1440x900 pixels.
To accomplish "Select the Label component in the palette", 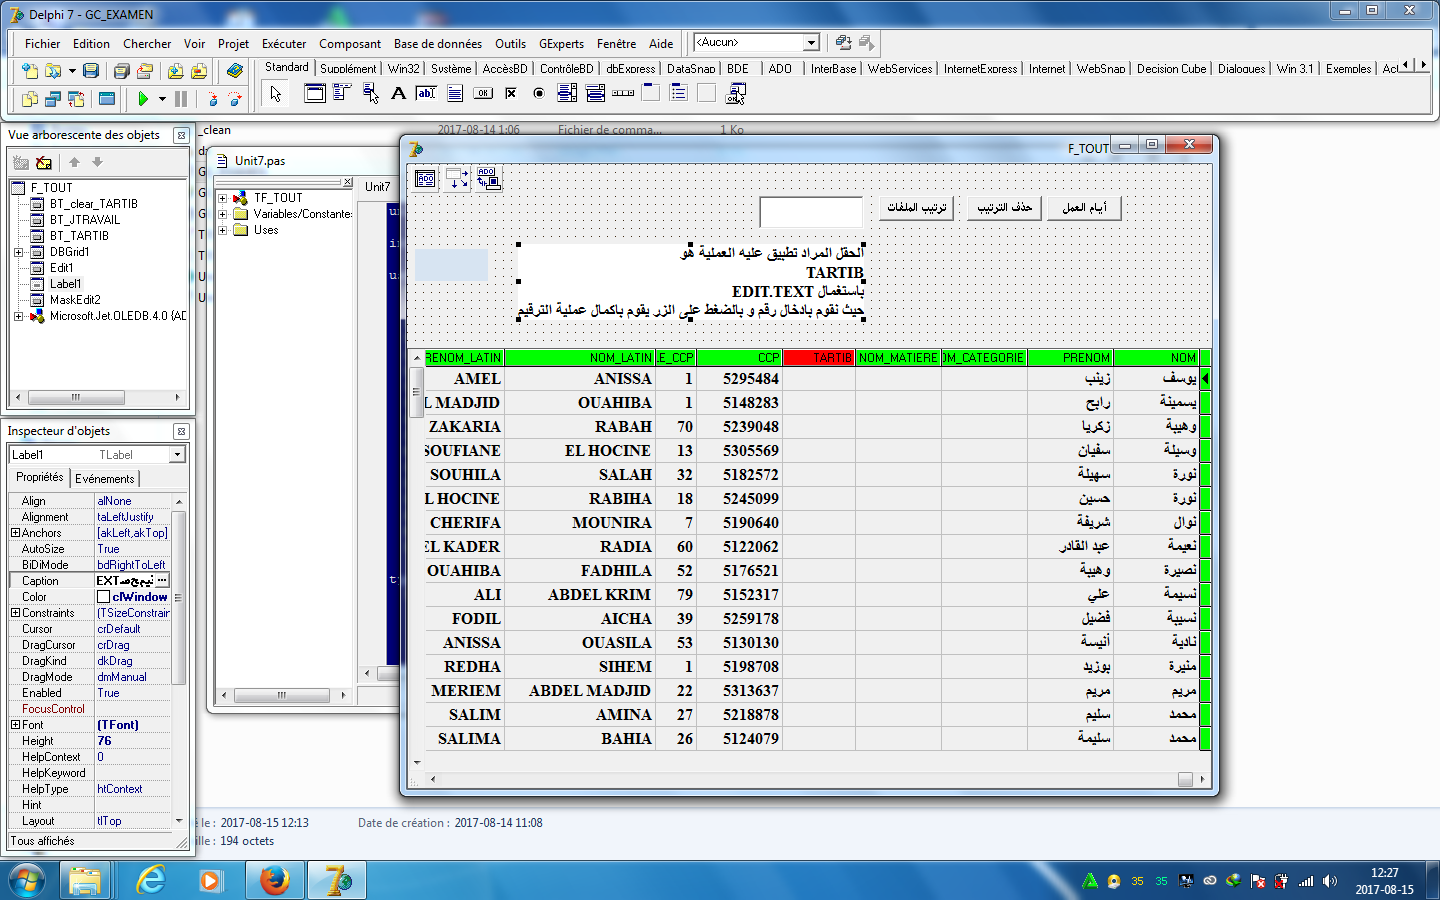I will (398, 94).
